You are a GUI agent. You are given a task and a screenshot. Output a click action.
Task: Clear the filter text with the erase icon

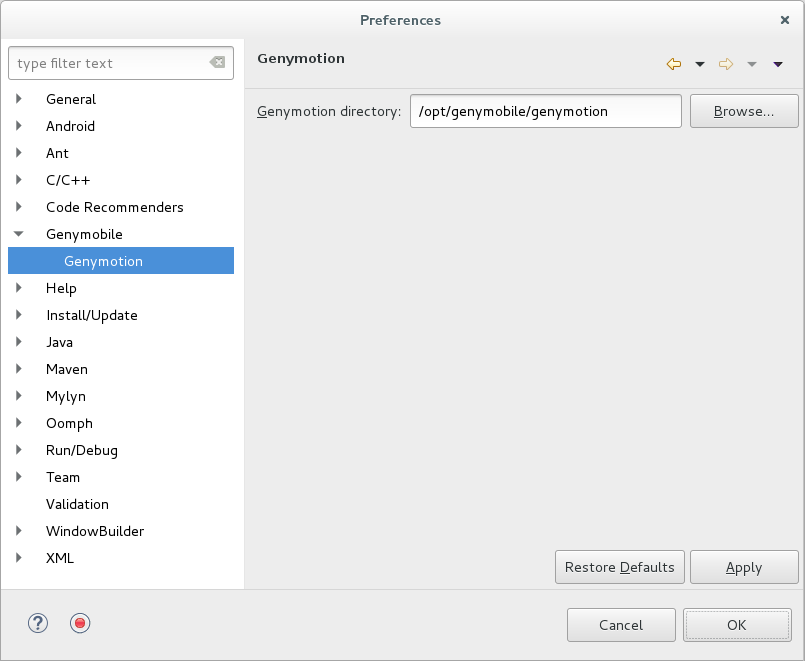pos(217,63)
